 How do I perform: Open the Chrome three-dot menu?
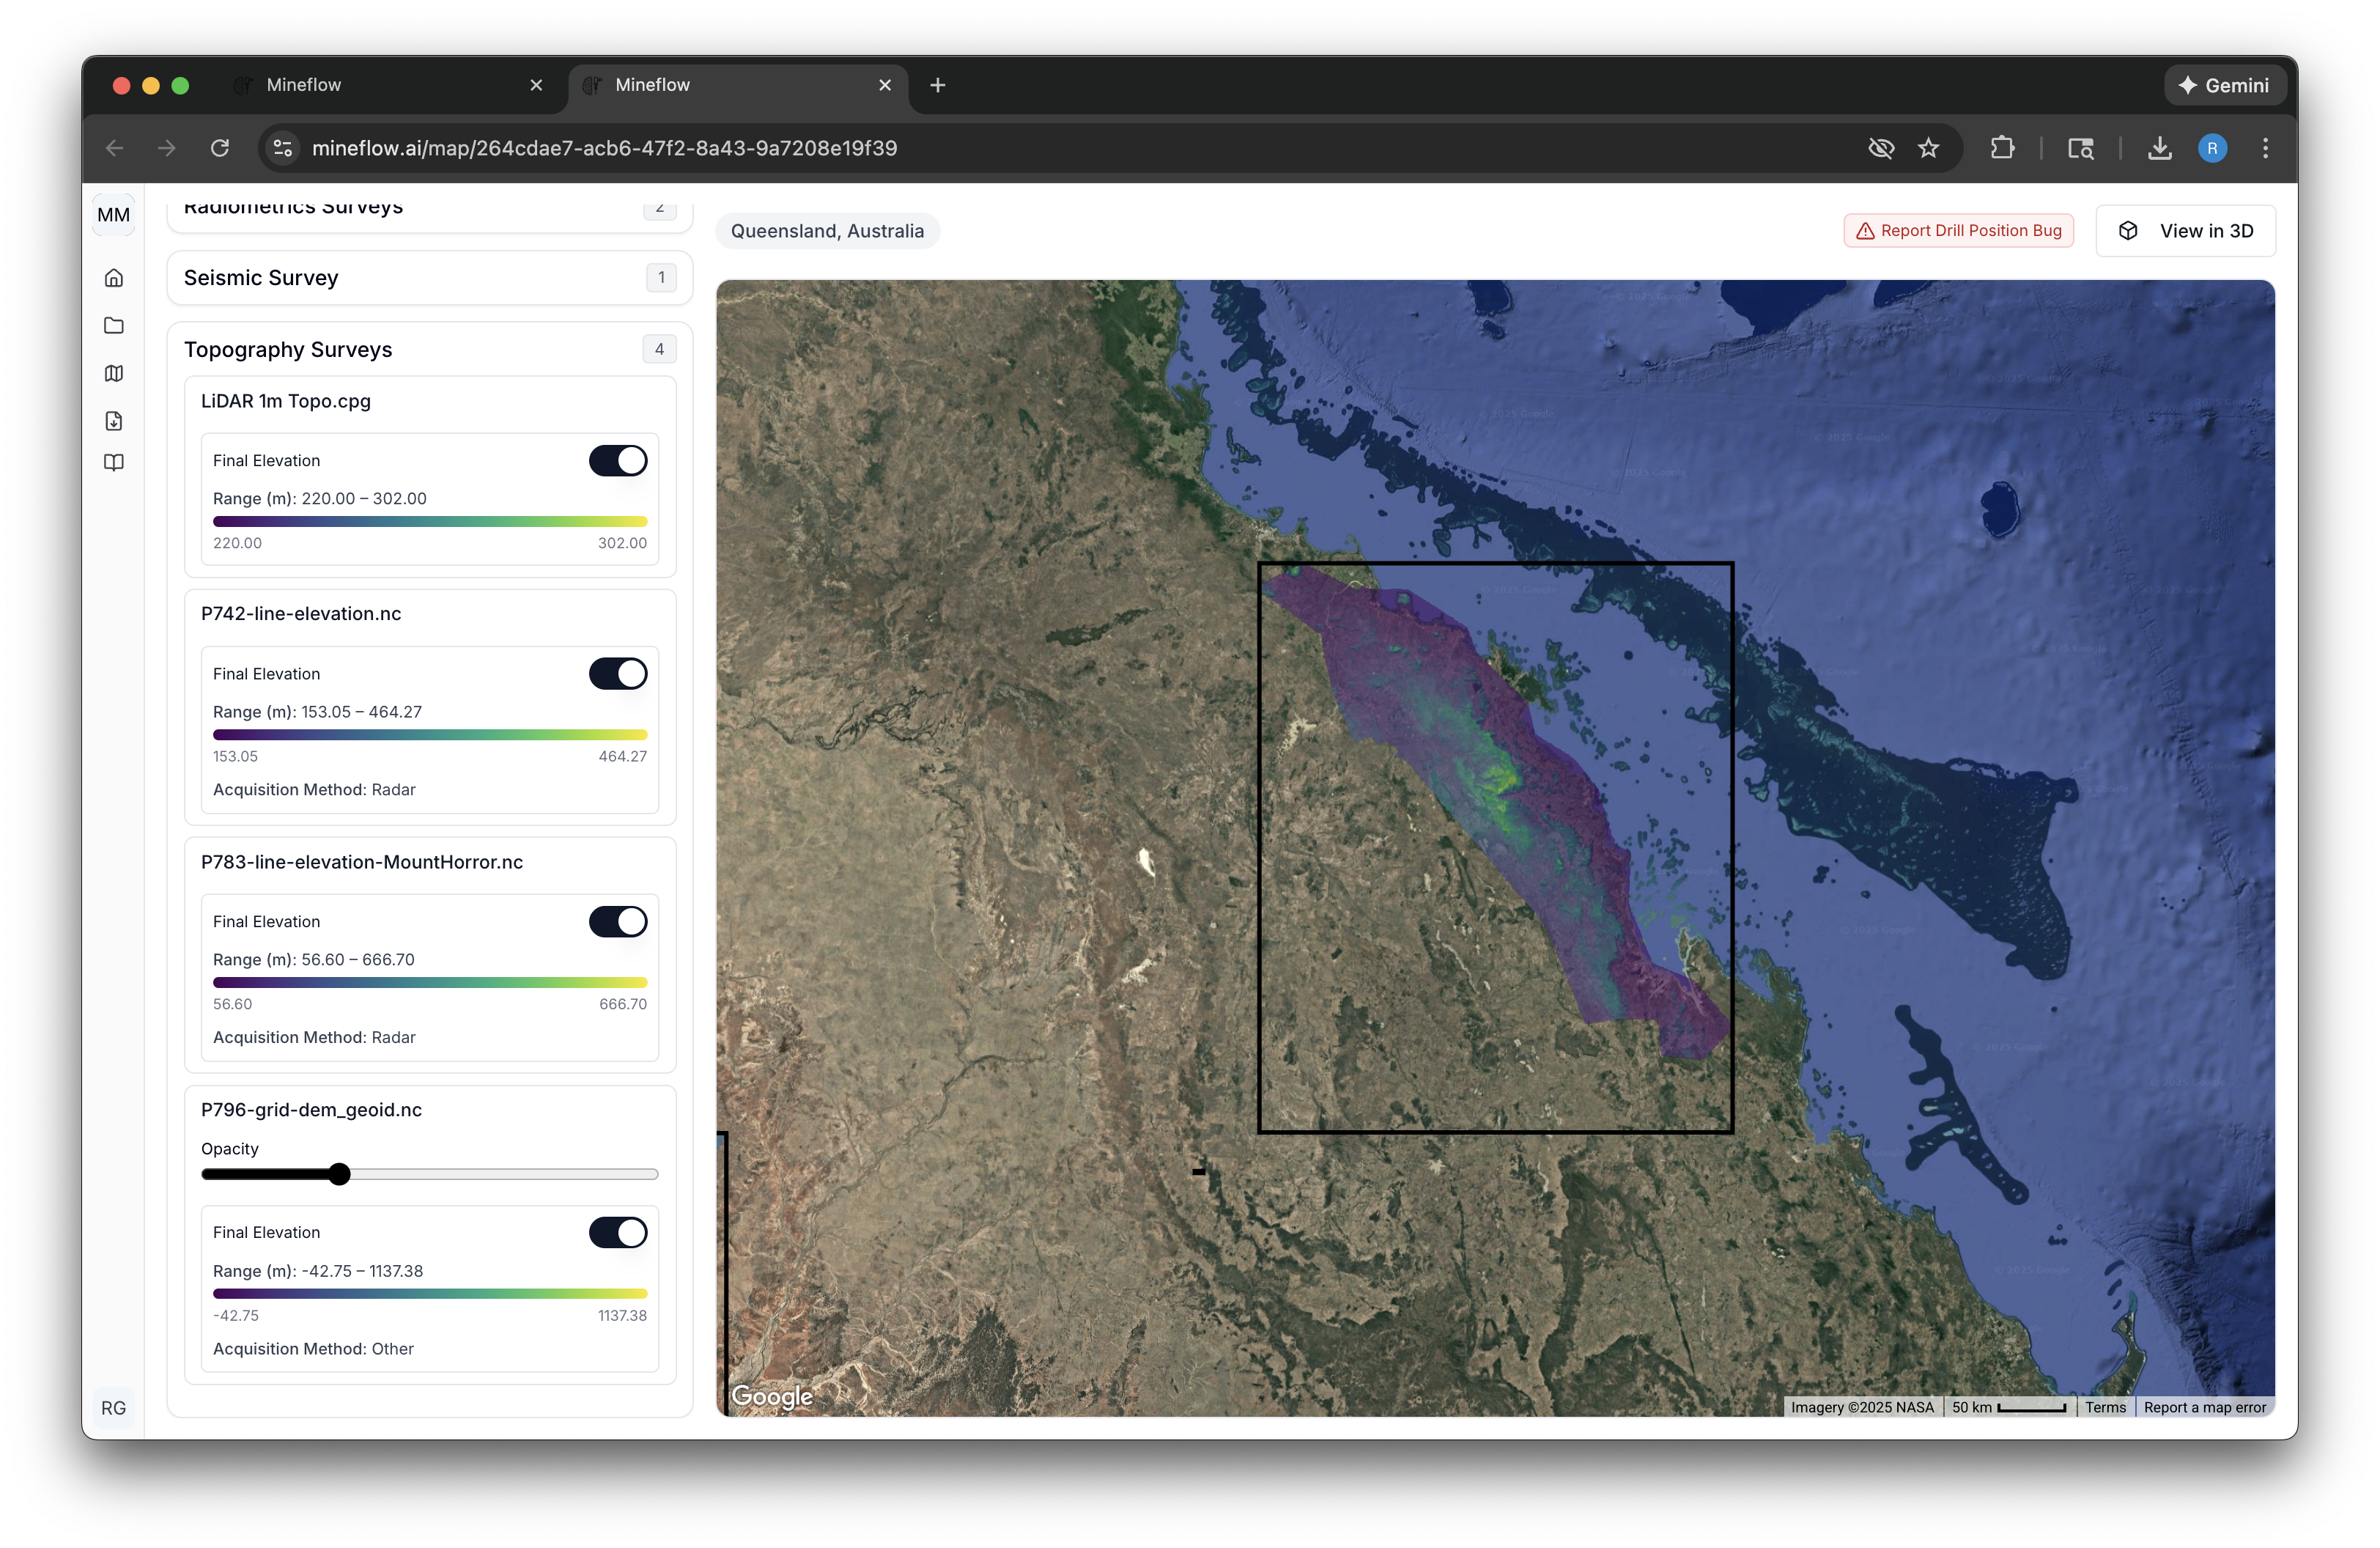(x=2265, y=147)
